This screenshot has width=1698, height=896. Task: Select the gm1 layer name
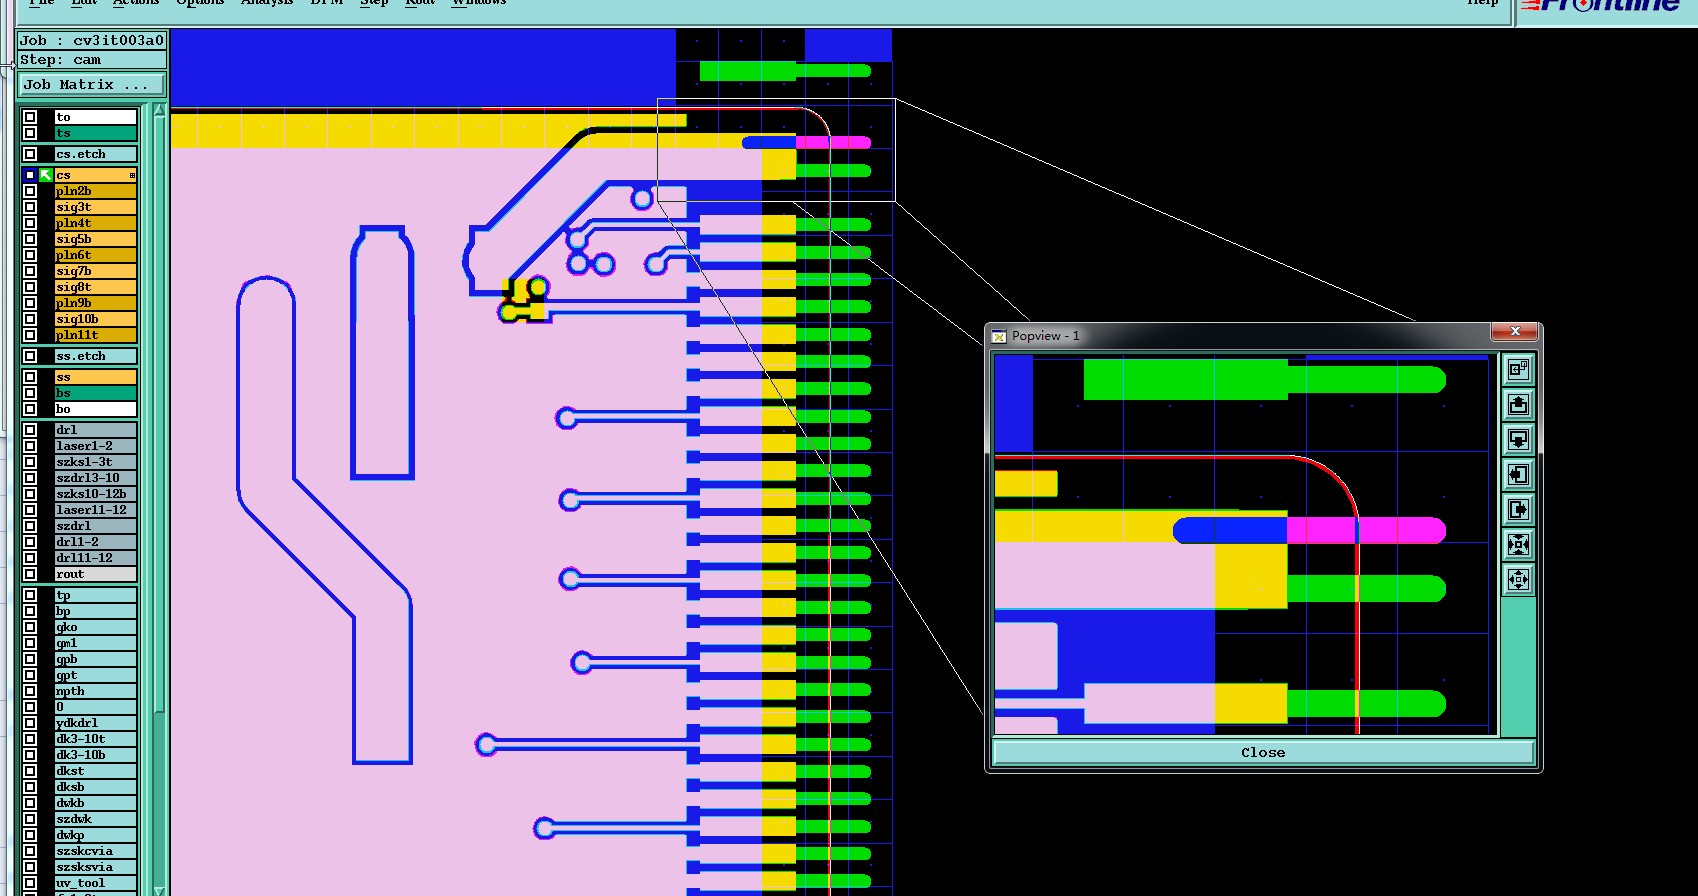pos(95,643)
